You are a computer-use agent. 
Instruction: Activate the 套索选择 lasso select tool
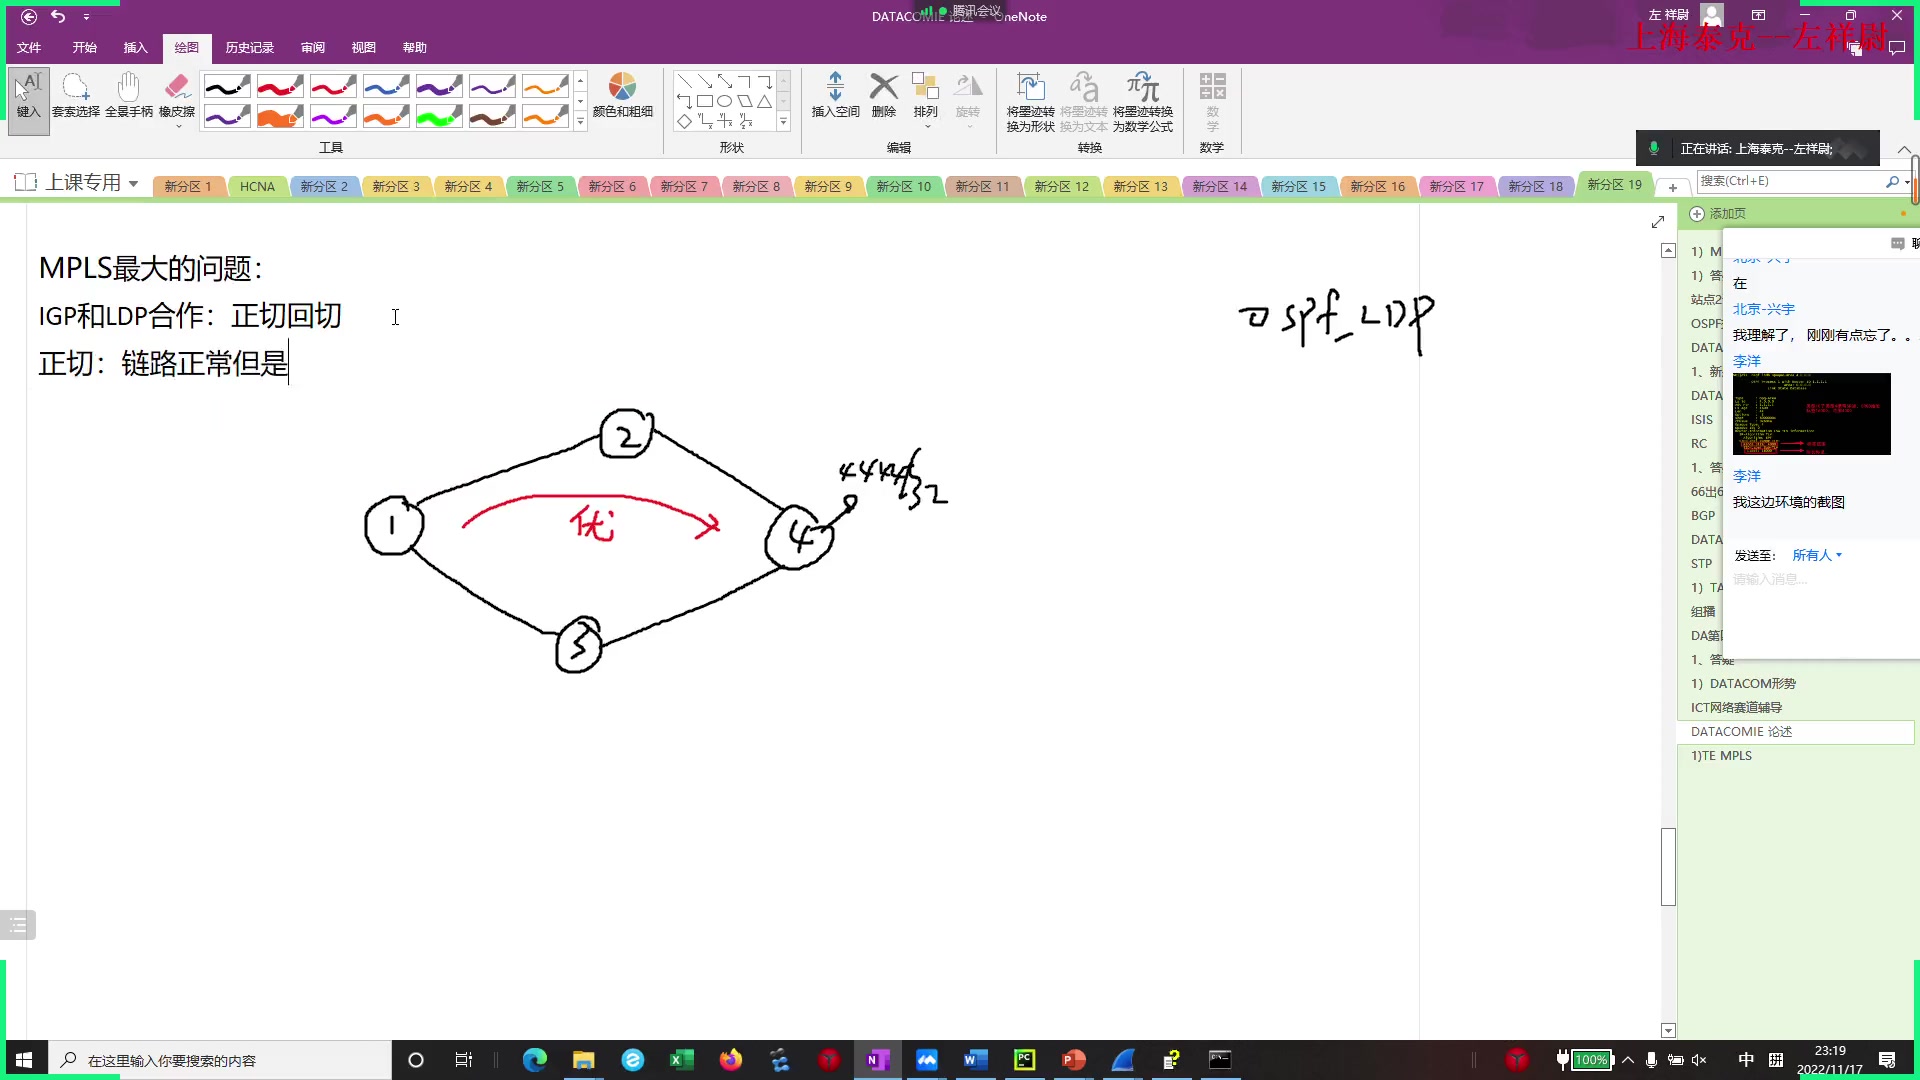click(x=76, y=96)
